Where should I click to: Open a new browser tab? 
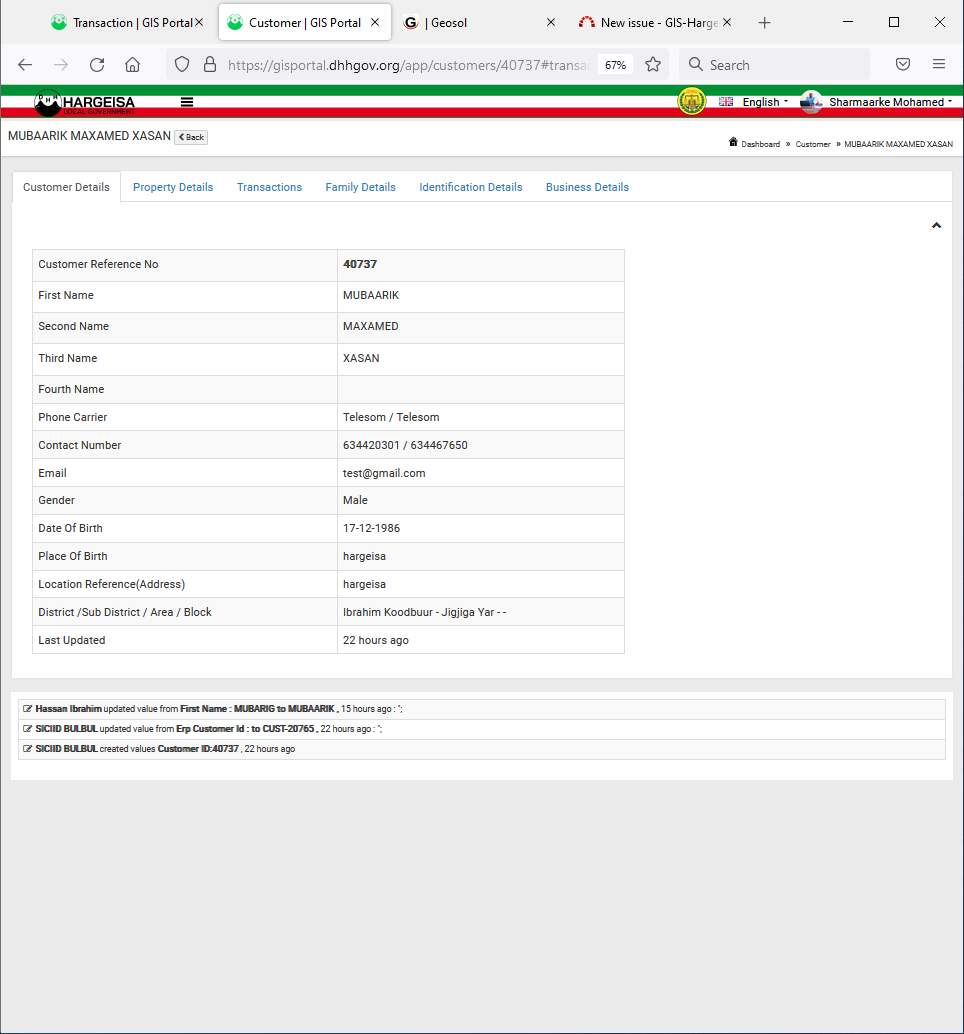point(764,23)
